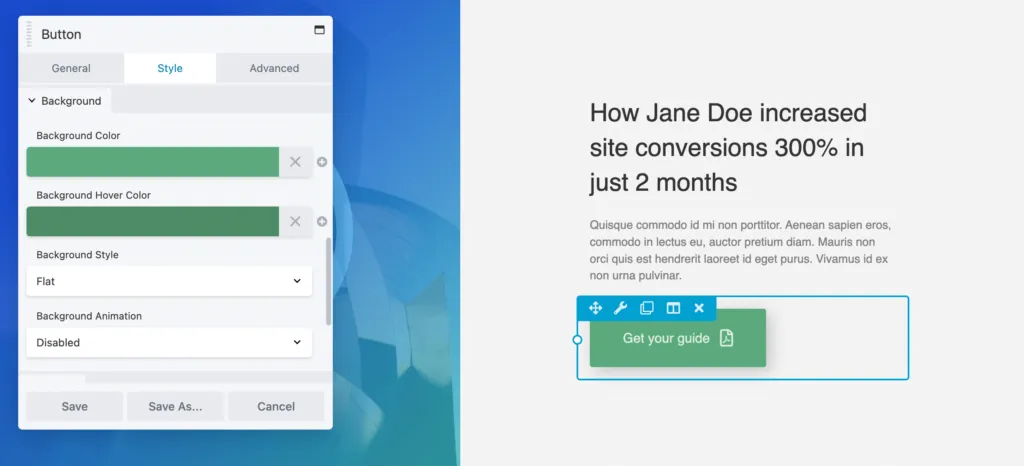Click the plus icon beside Background Color

pyautogui.click(x=322, y=162)
